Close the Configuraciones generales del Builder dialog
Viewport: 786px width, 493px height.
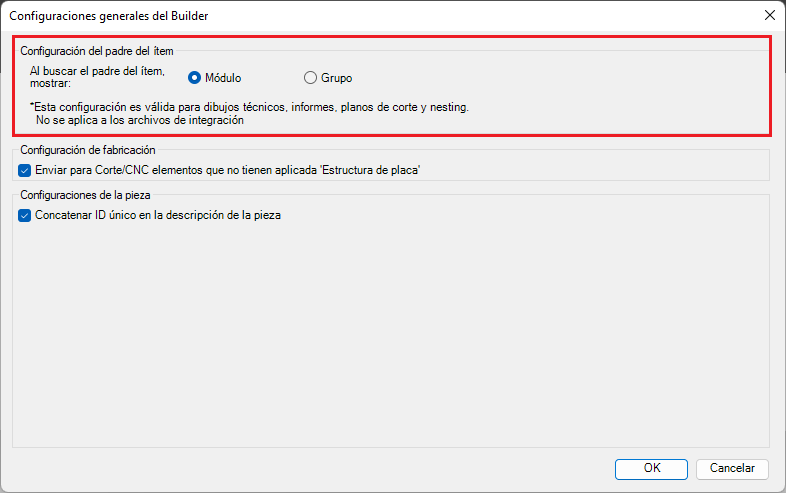tap(769, 16)
